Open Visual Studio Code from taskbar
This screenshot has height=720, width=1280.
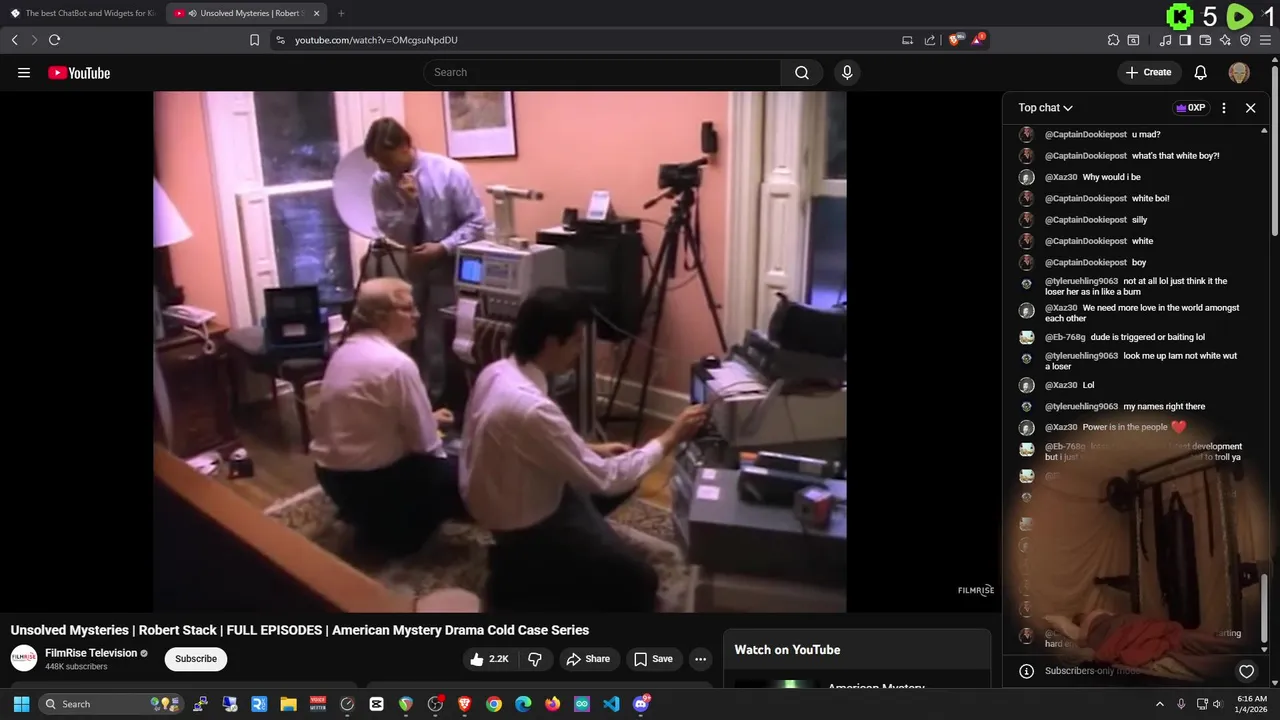611,704
